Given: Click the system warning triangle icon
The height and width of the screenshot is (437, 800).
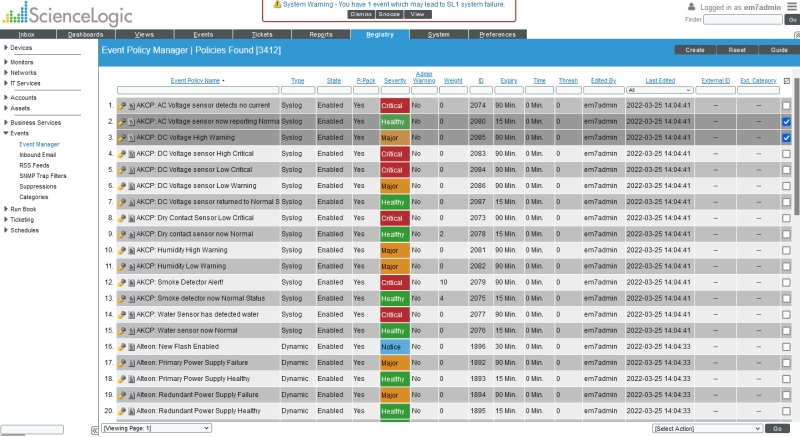Looking at the screenshot, I should 277,4.
